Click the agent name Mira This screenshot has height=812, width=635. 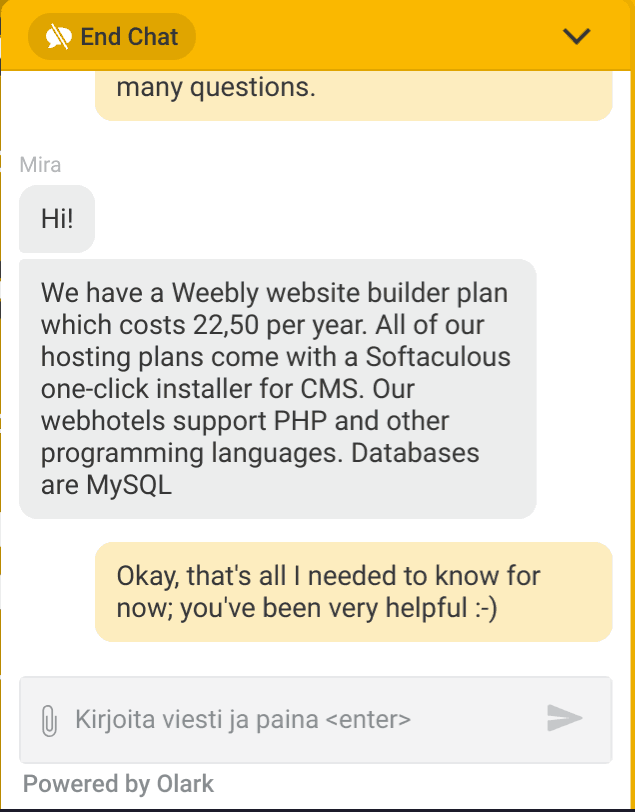click(40, 165)
